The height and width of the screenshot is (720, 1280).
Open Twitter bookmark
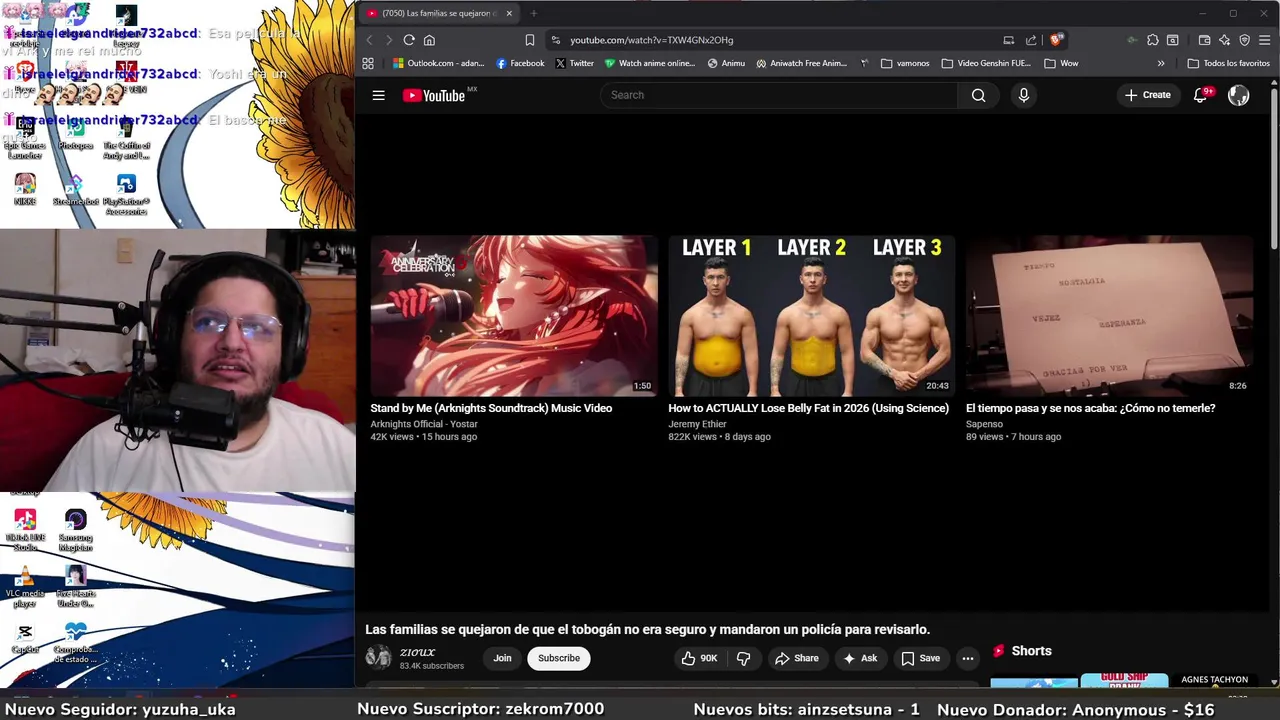(575, 63)
